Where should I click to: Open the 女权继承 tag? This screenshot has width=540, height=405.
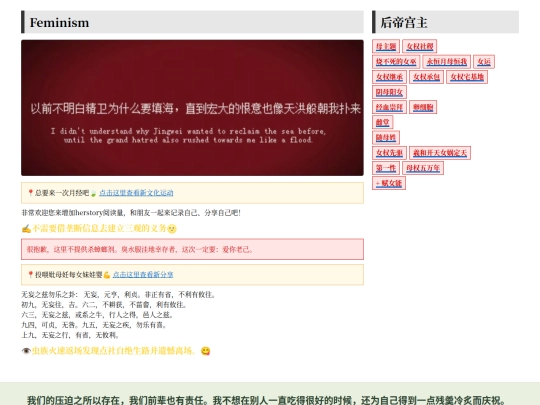[x=390, y=77]
